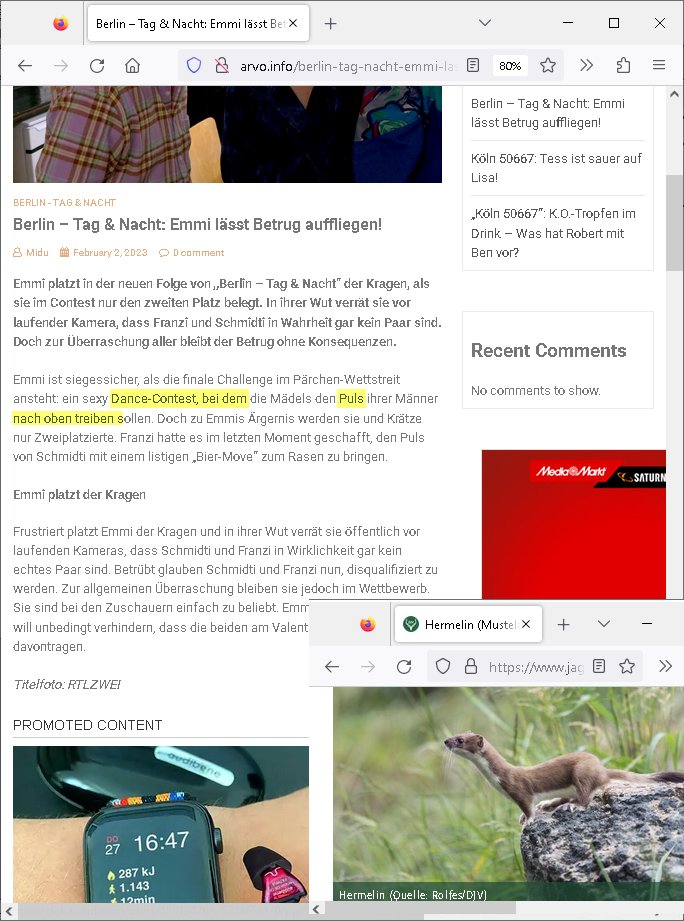Open the BERLIN - TAG & NACHT category link
This screenshot has height=921, width=684.
point(65,203)
